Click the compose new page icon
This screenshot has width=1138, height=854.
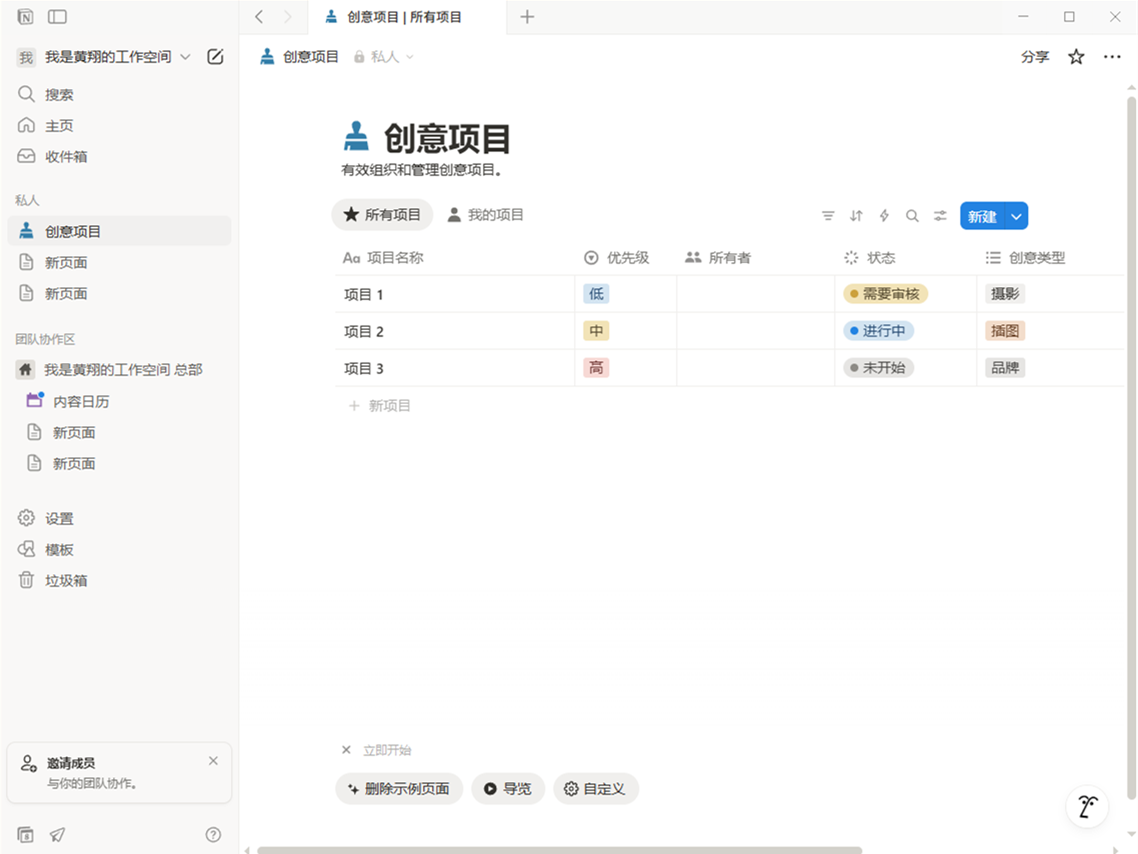215,57
